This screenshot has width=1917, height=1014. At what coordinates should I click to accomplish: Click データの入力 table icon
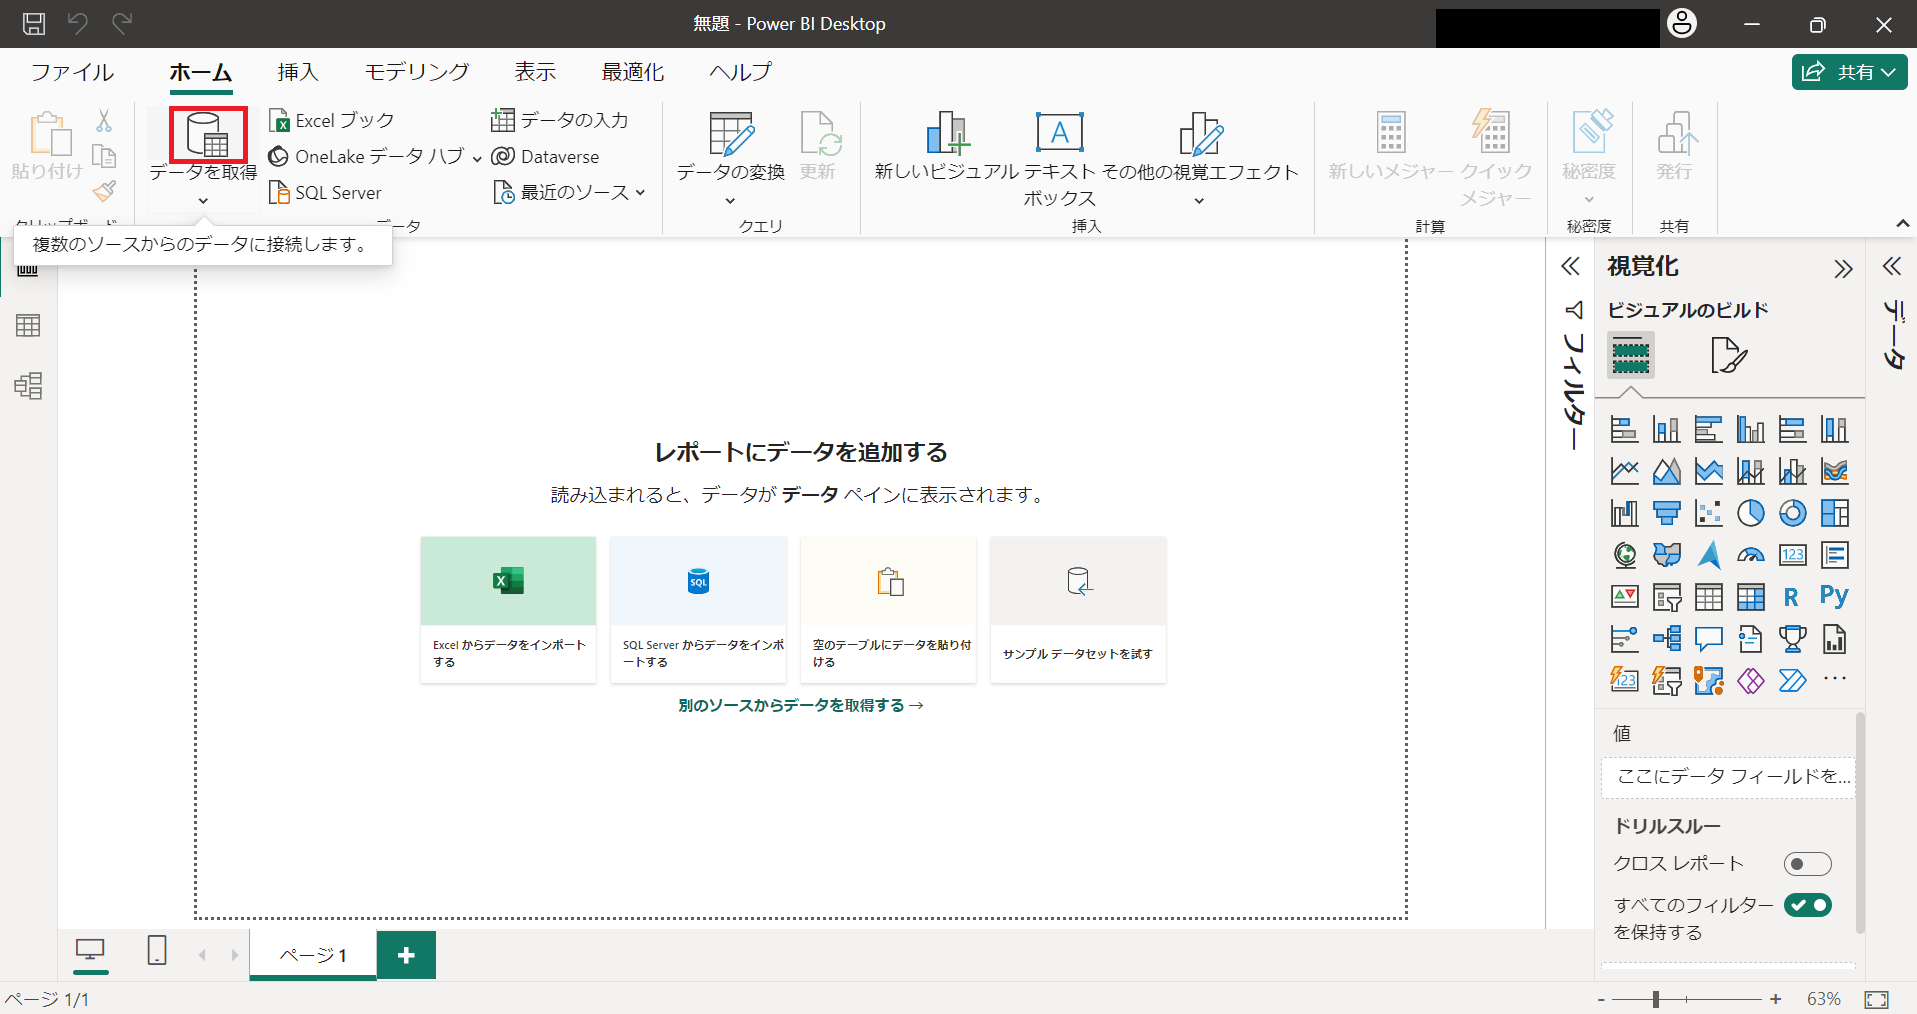click(503, 120)
